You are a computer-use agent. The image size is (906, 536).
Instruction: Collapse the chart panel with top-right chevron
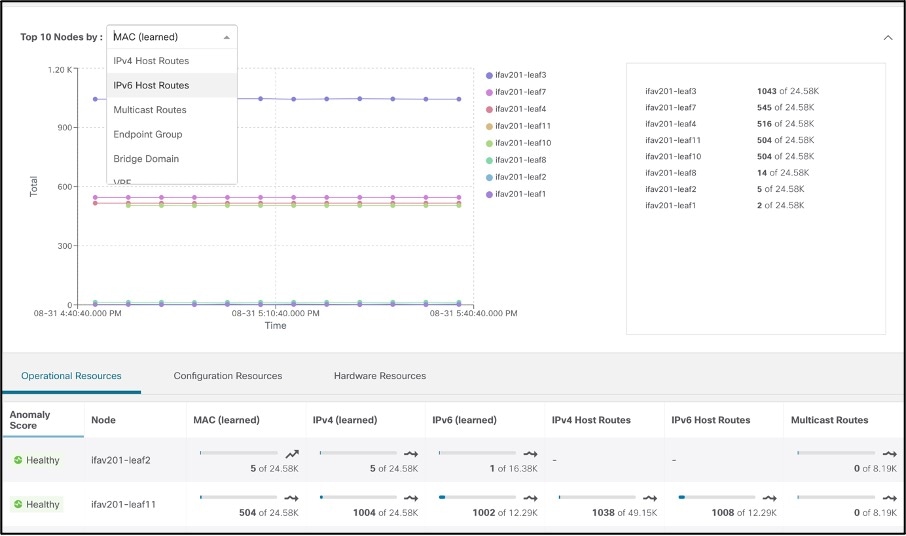(x=888, y=38)
